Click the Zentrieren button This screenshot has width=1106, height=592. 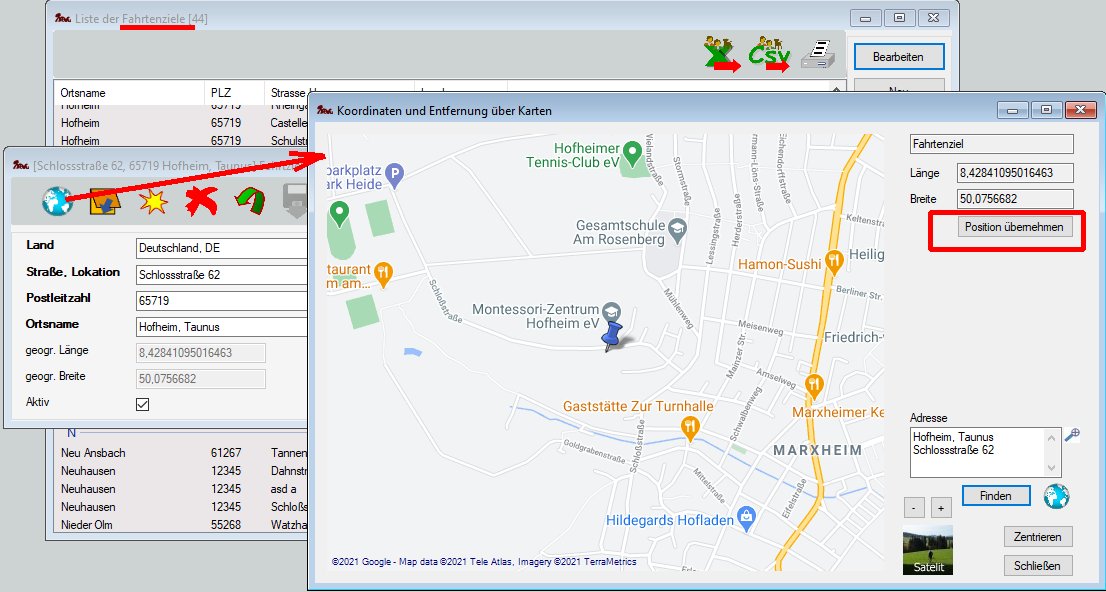coord(1038,537)
